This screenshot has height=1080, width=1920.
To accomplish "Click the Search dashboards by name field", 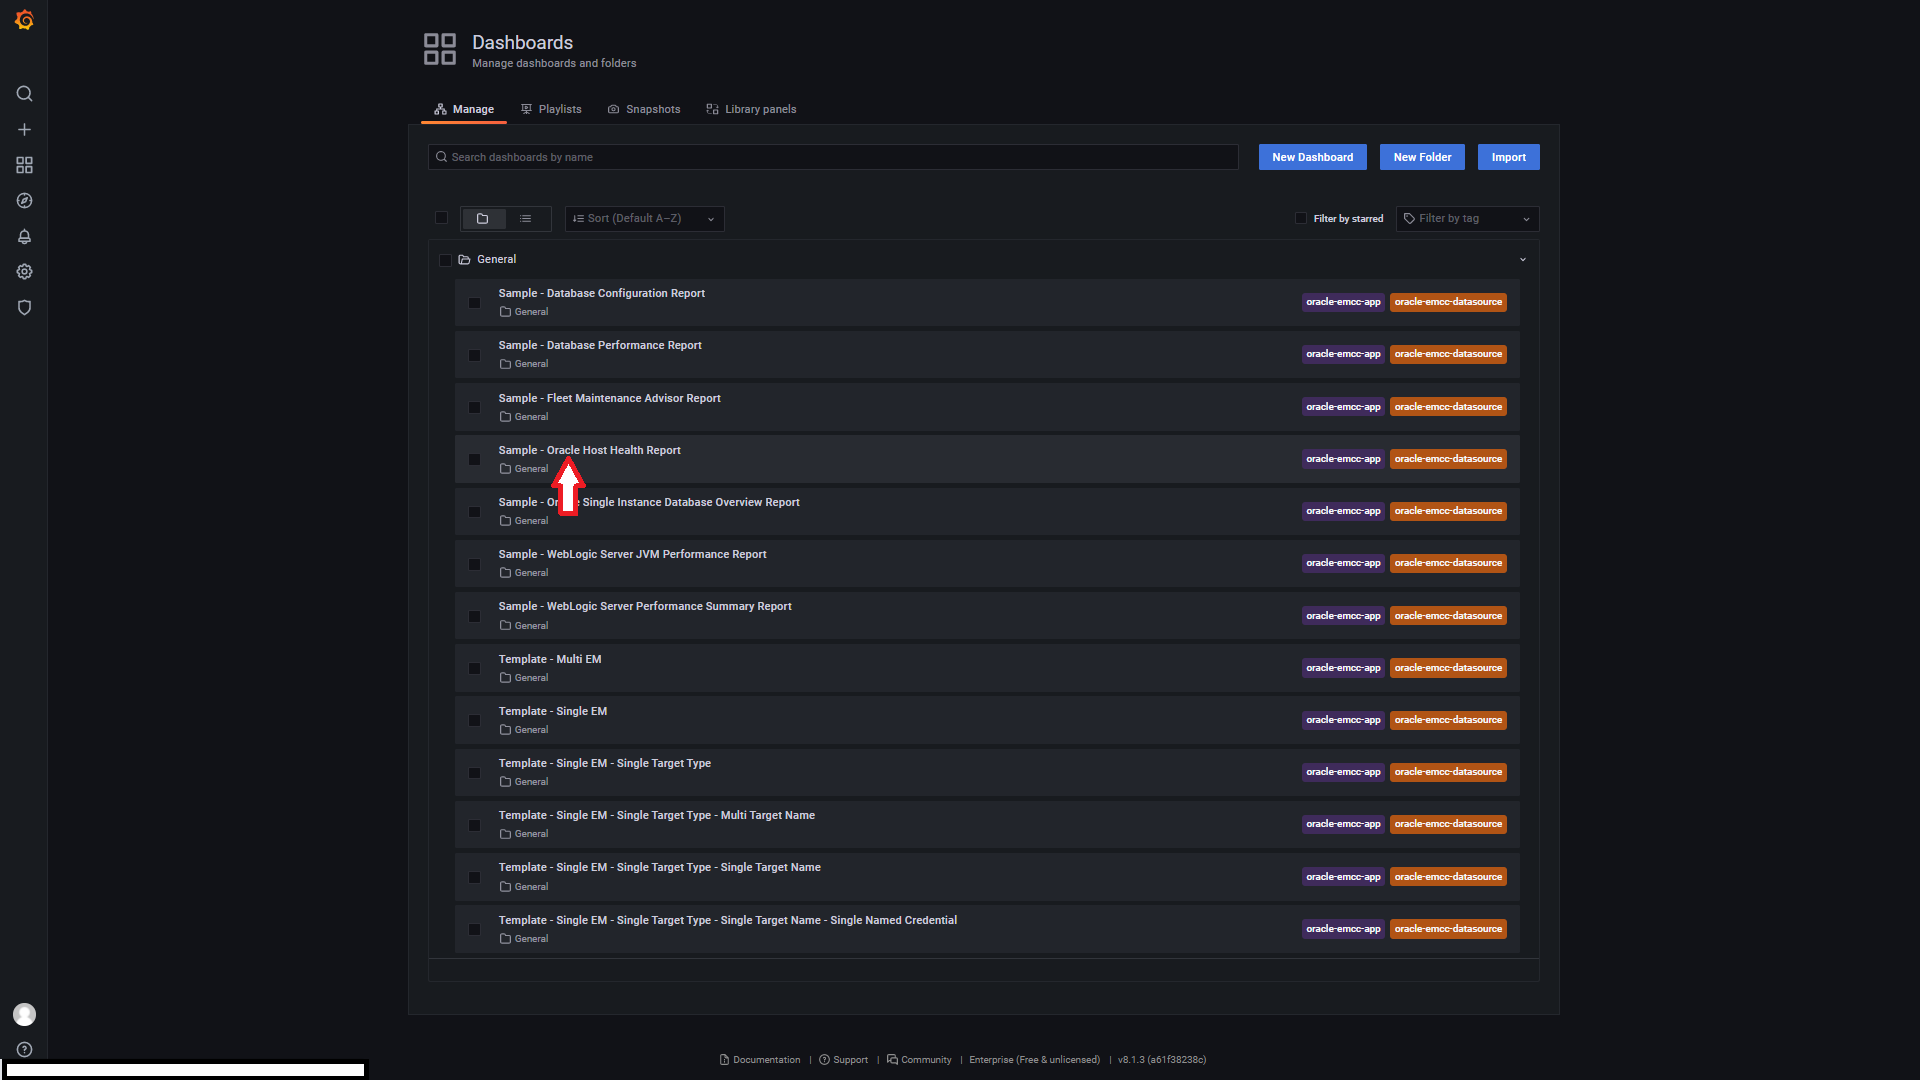I will [833, 157].
